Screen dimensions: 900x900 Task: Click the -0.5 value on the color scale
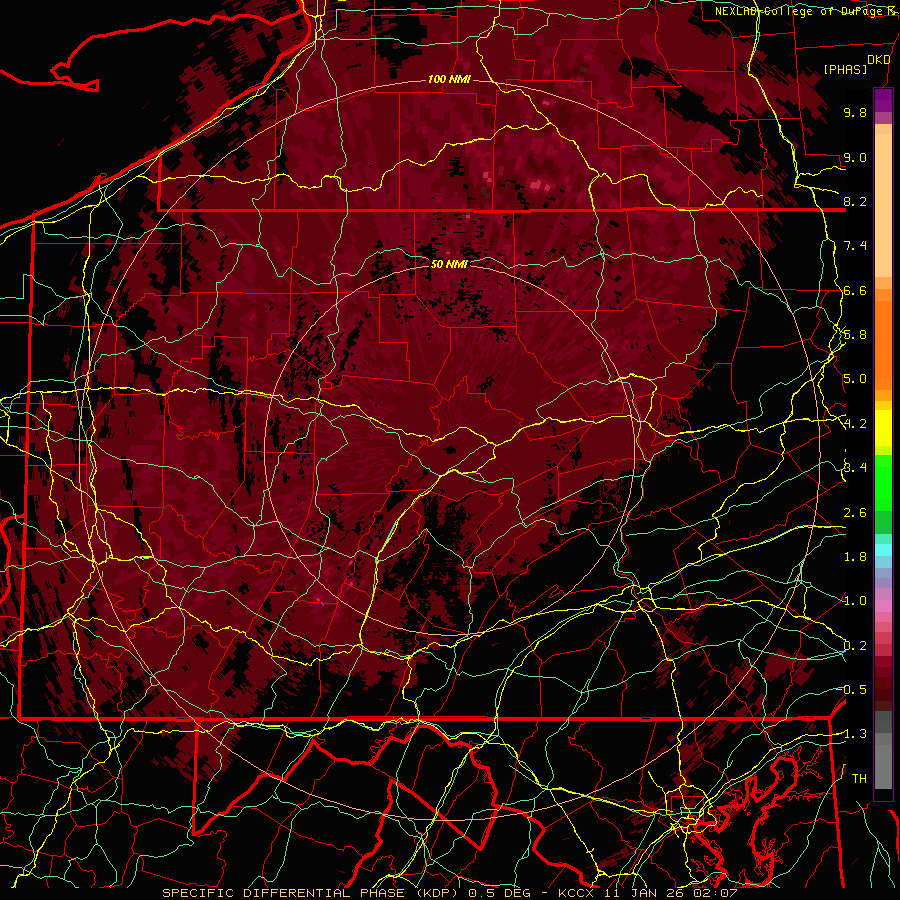tap(853, 690)
